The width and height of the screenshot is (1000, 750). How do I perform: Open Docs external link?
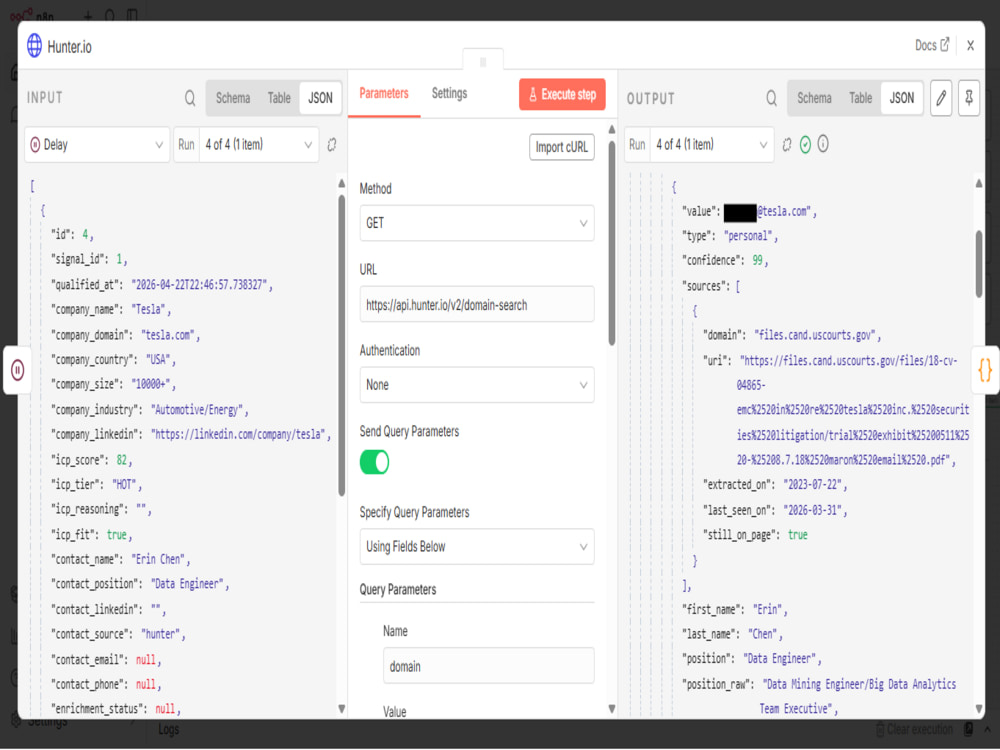[x=932, y=45]
